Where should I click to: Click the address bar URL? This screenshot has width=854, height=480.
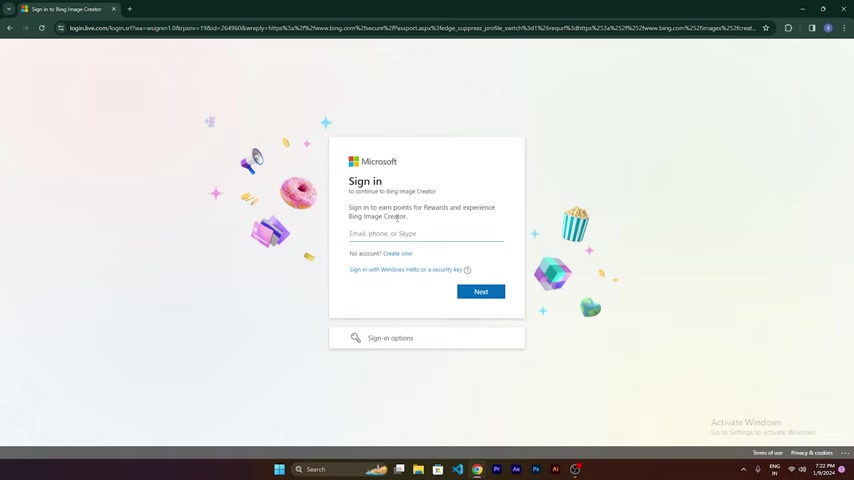click(412, 28)
